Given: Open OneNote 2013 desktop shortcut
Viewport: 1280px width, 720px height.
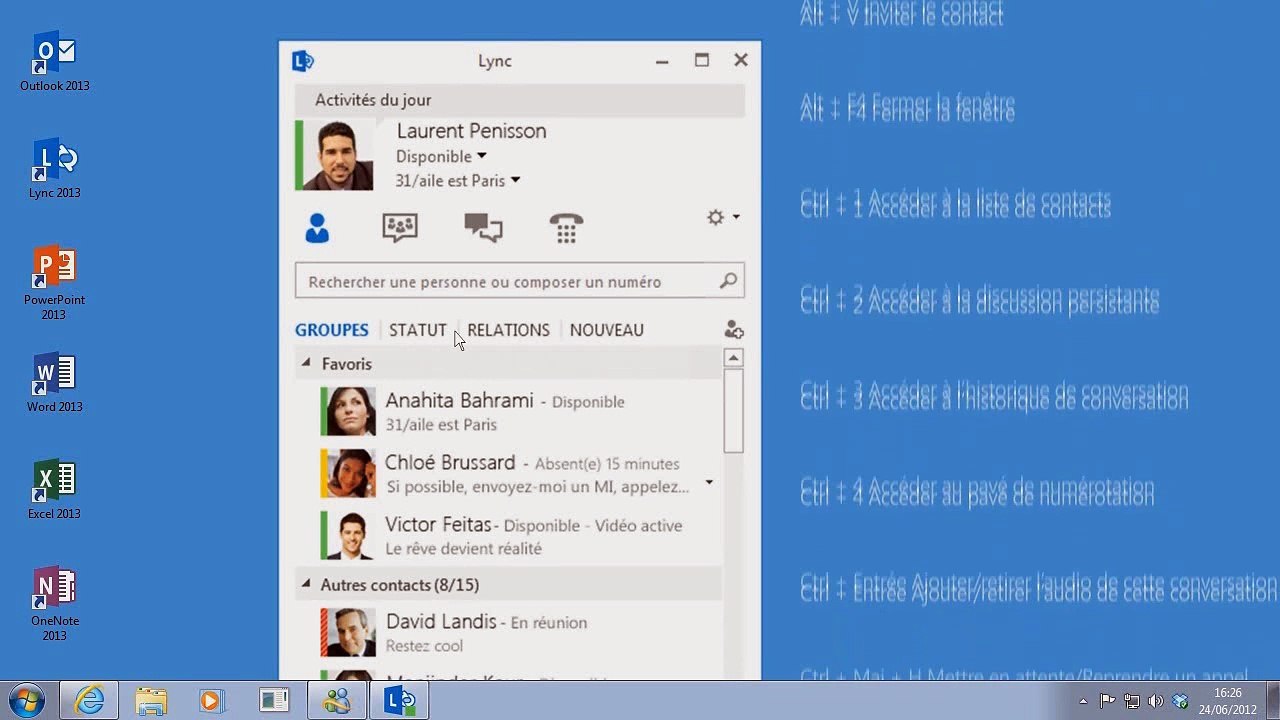Looking at the screenshot, I should pos(54,604).
